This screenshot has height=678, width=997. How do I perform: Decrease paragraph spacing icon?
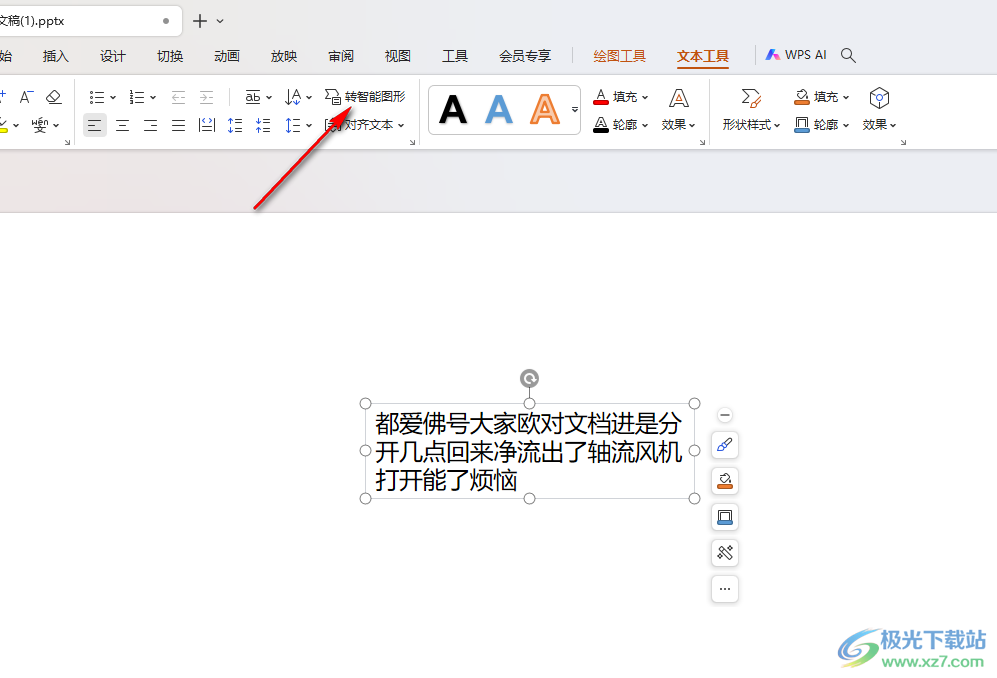pos(263,125)
